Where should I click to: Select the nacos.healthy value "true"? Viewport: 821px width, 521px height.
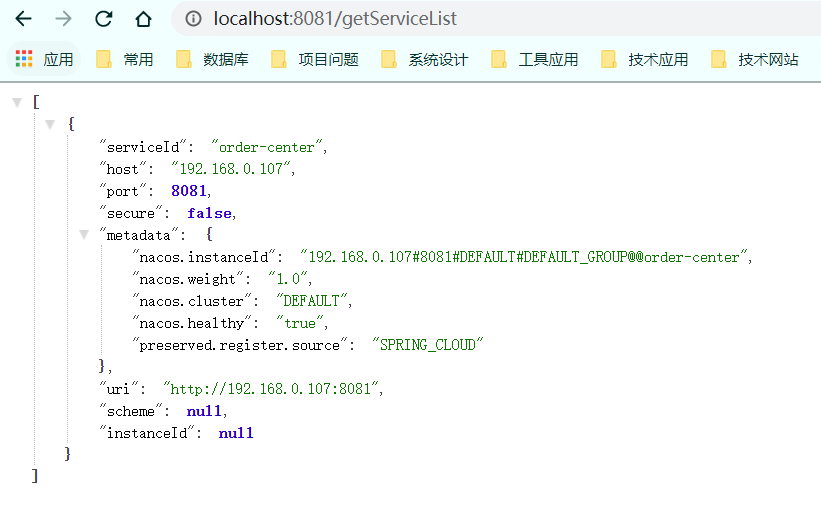(299, 323)
